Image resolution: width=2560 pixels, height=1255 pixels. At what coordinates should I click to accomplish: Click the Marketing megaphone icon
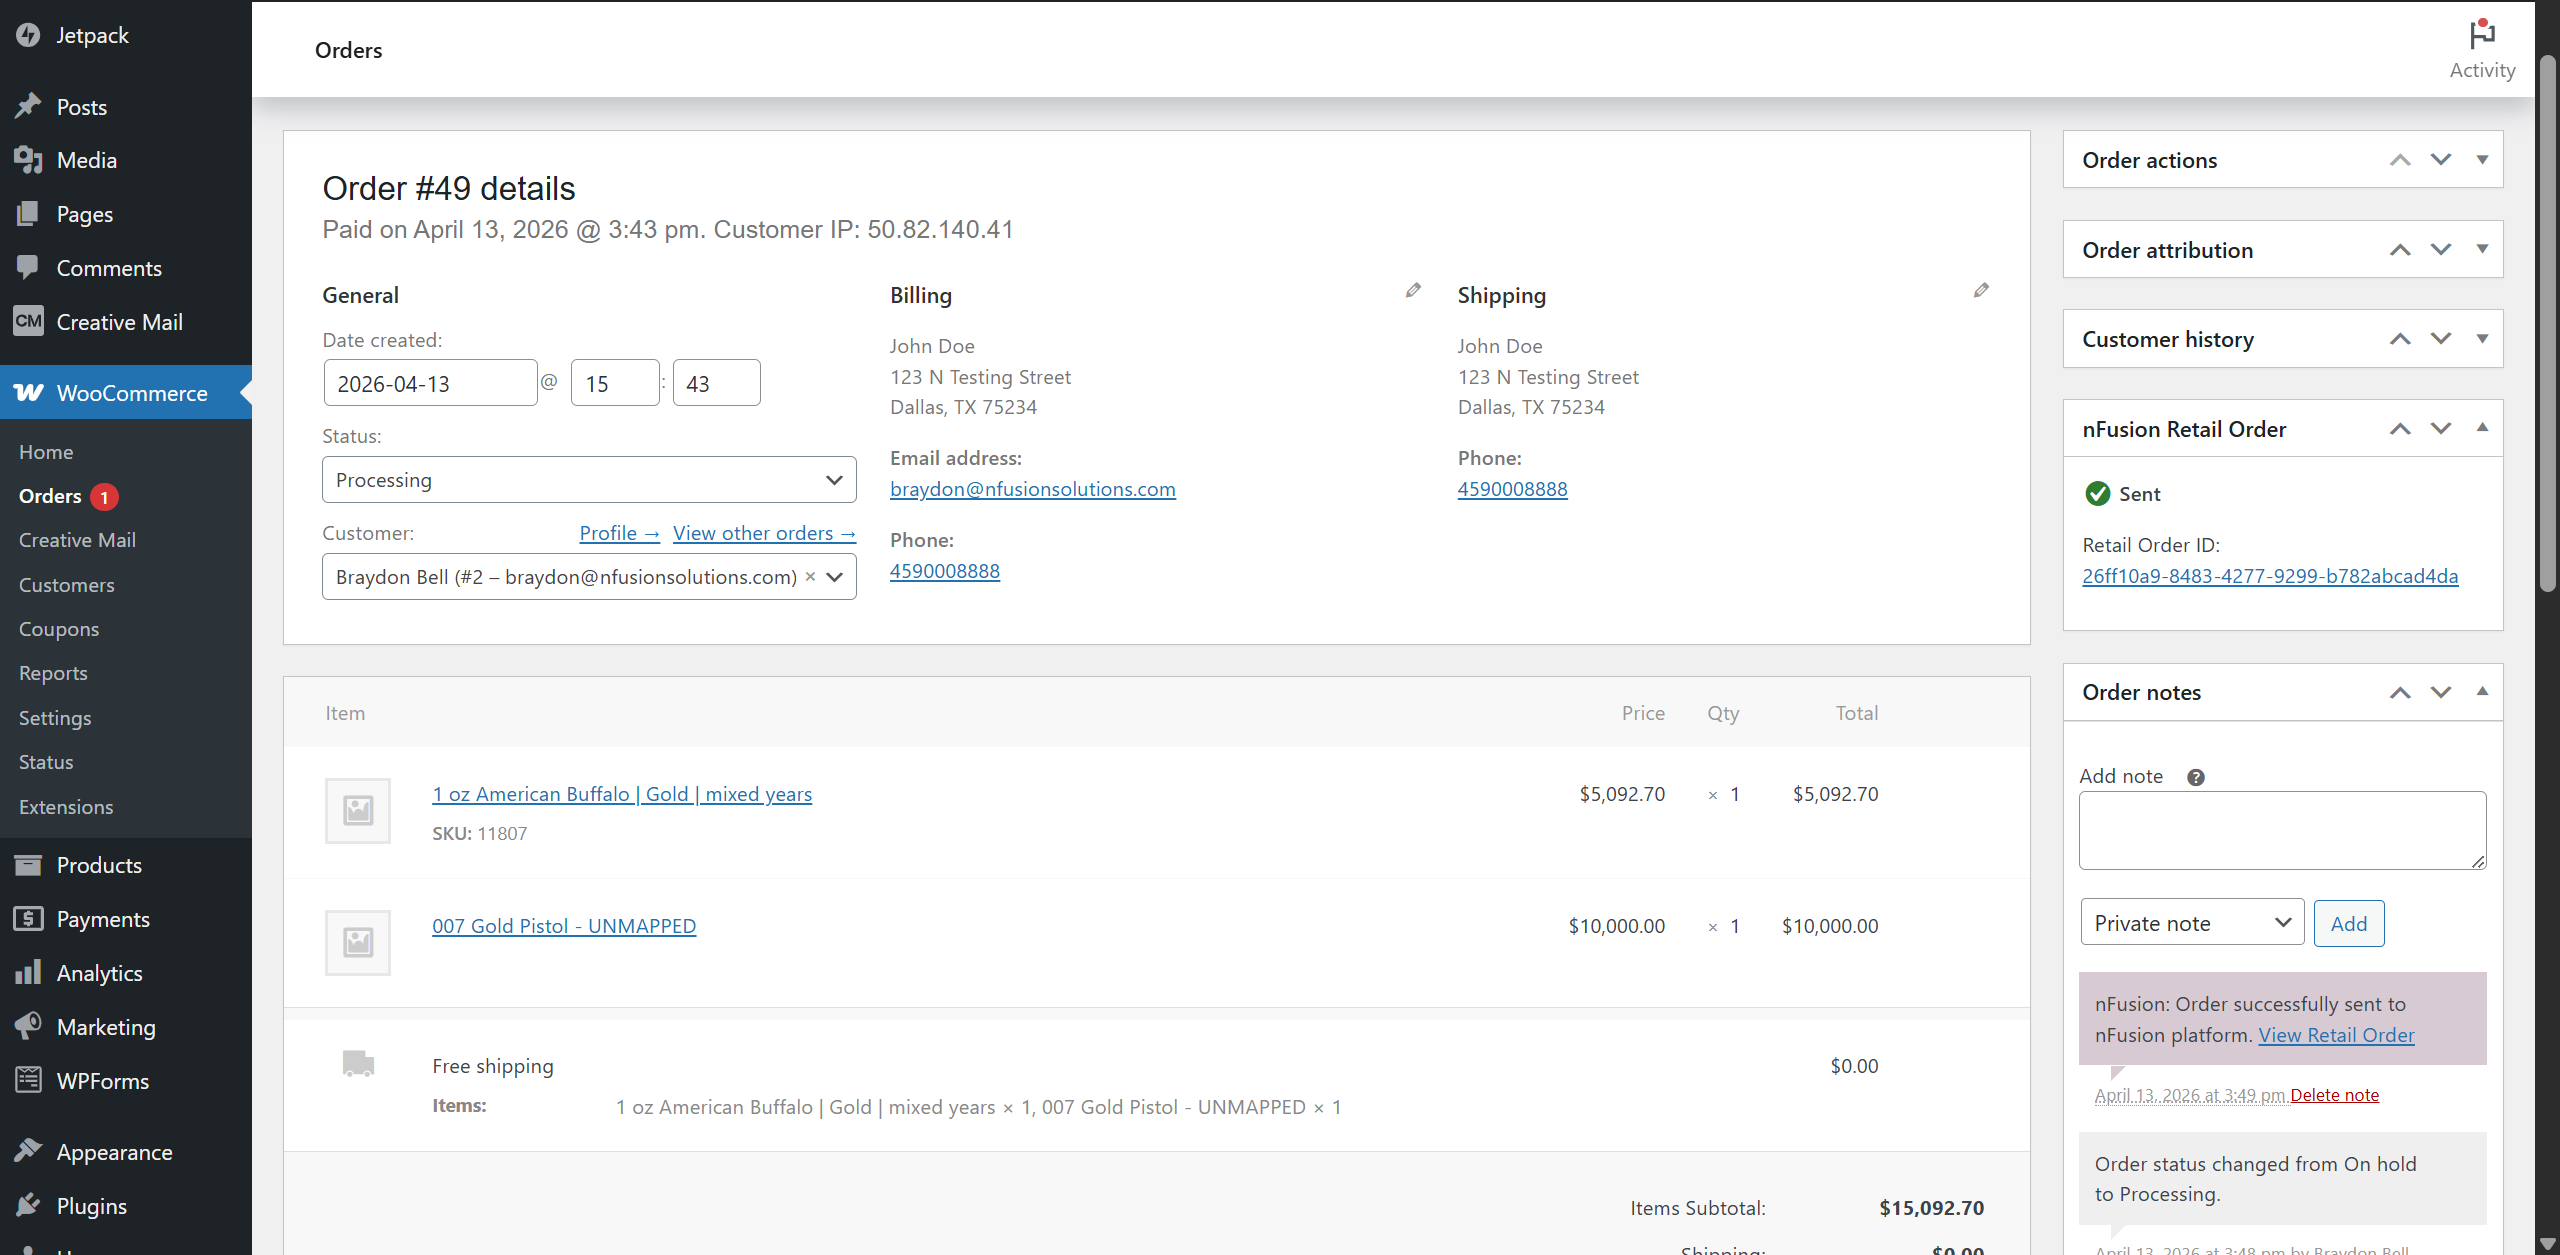28,1026
